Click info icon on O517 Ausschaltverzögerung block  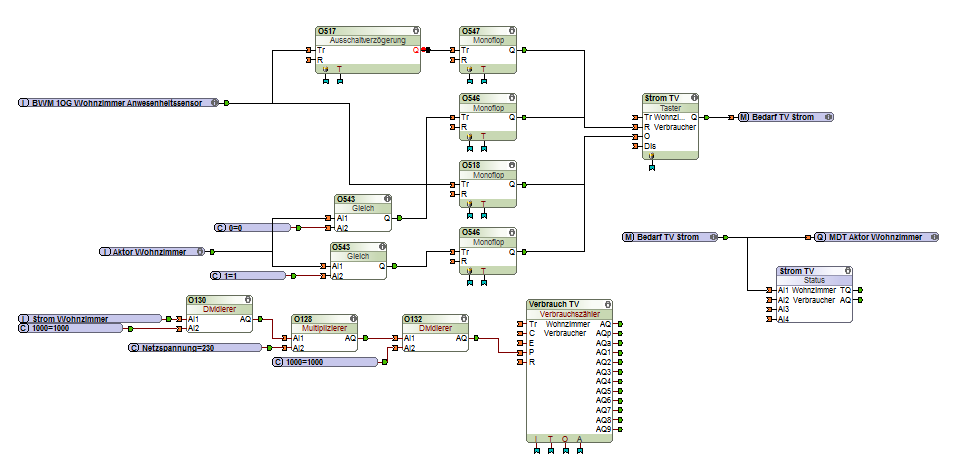point(416,31)
